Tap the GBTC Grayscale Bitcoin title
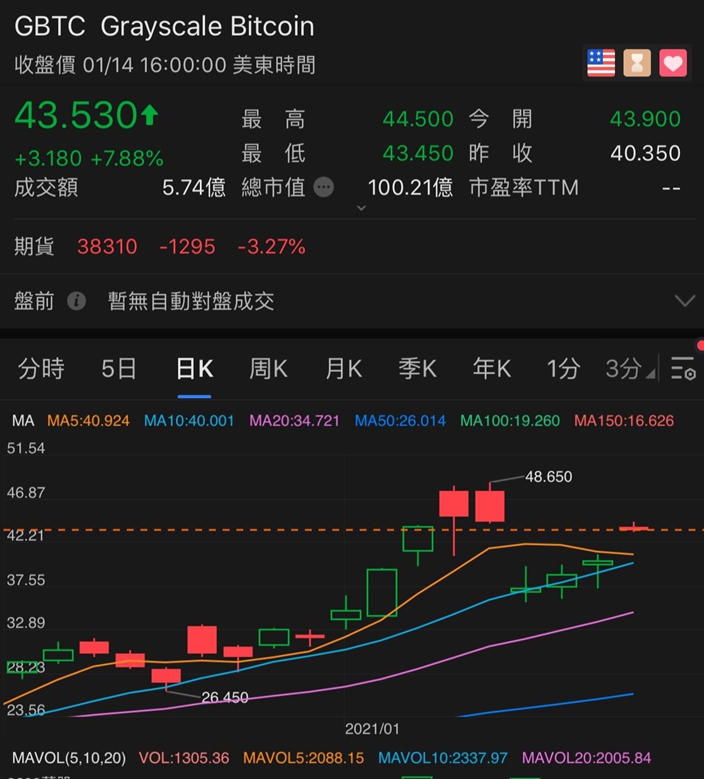The image size is (704, 779). pyautogui.click(x=164, y=26)
